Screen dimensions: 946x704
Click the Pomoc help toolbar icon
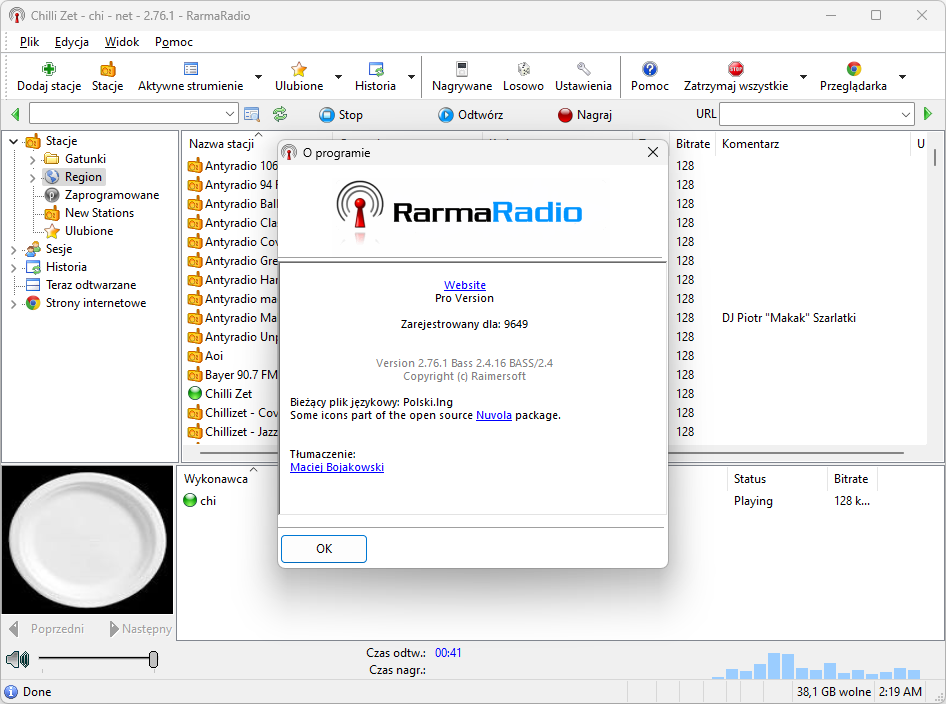pos(650,69)
